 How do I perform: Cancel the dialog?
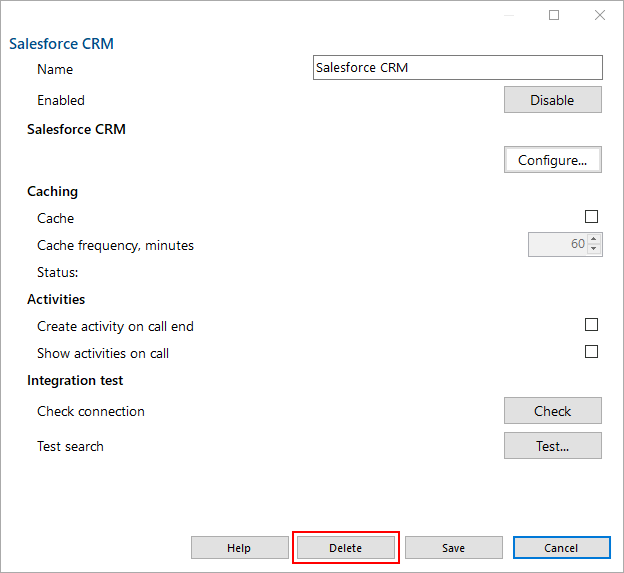(562, 548)
